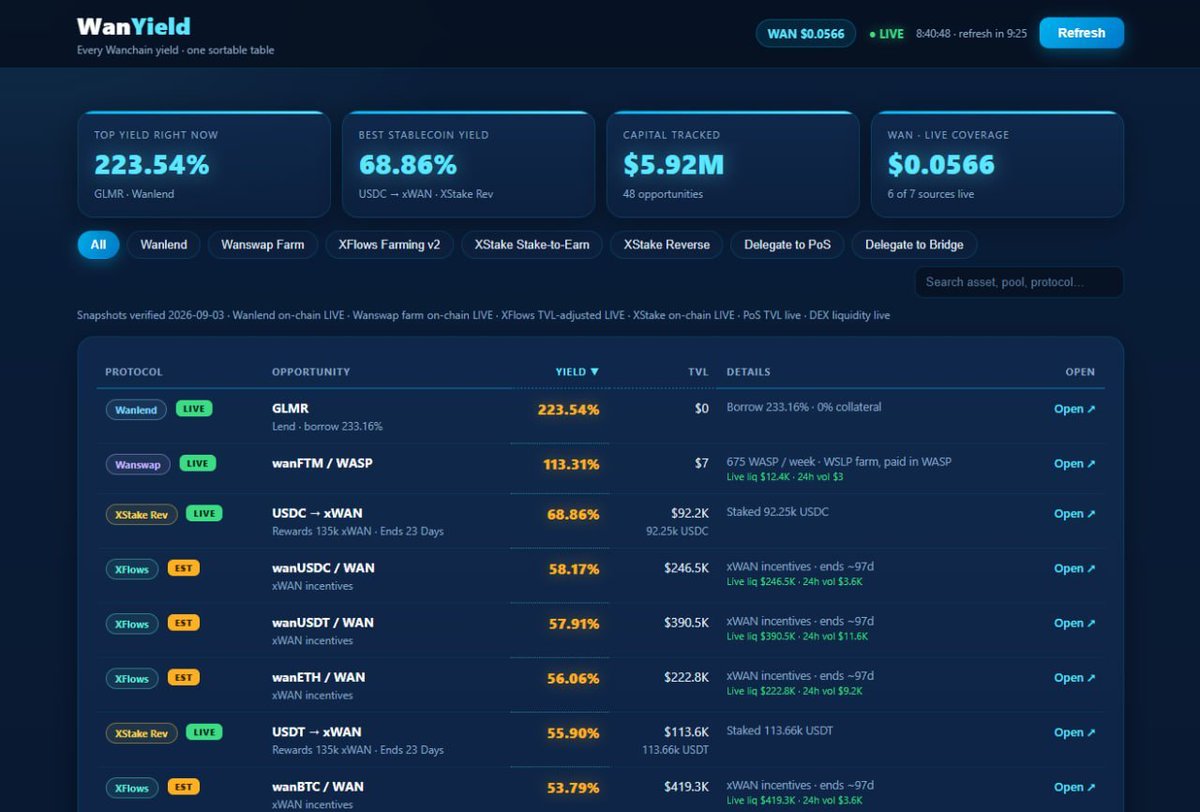Filter by XStake Reverse
Viewport: 1200px width, 812px height.
667,245
